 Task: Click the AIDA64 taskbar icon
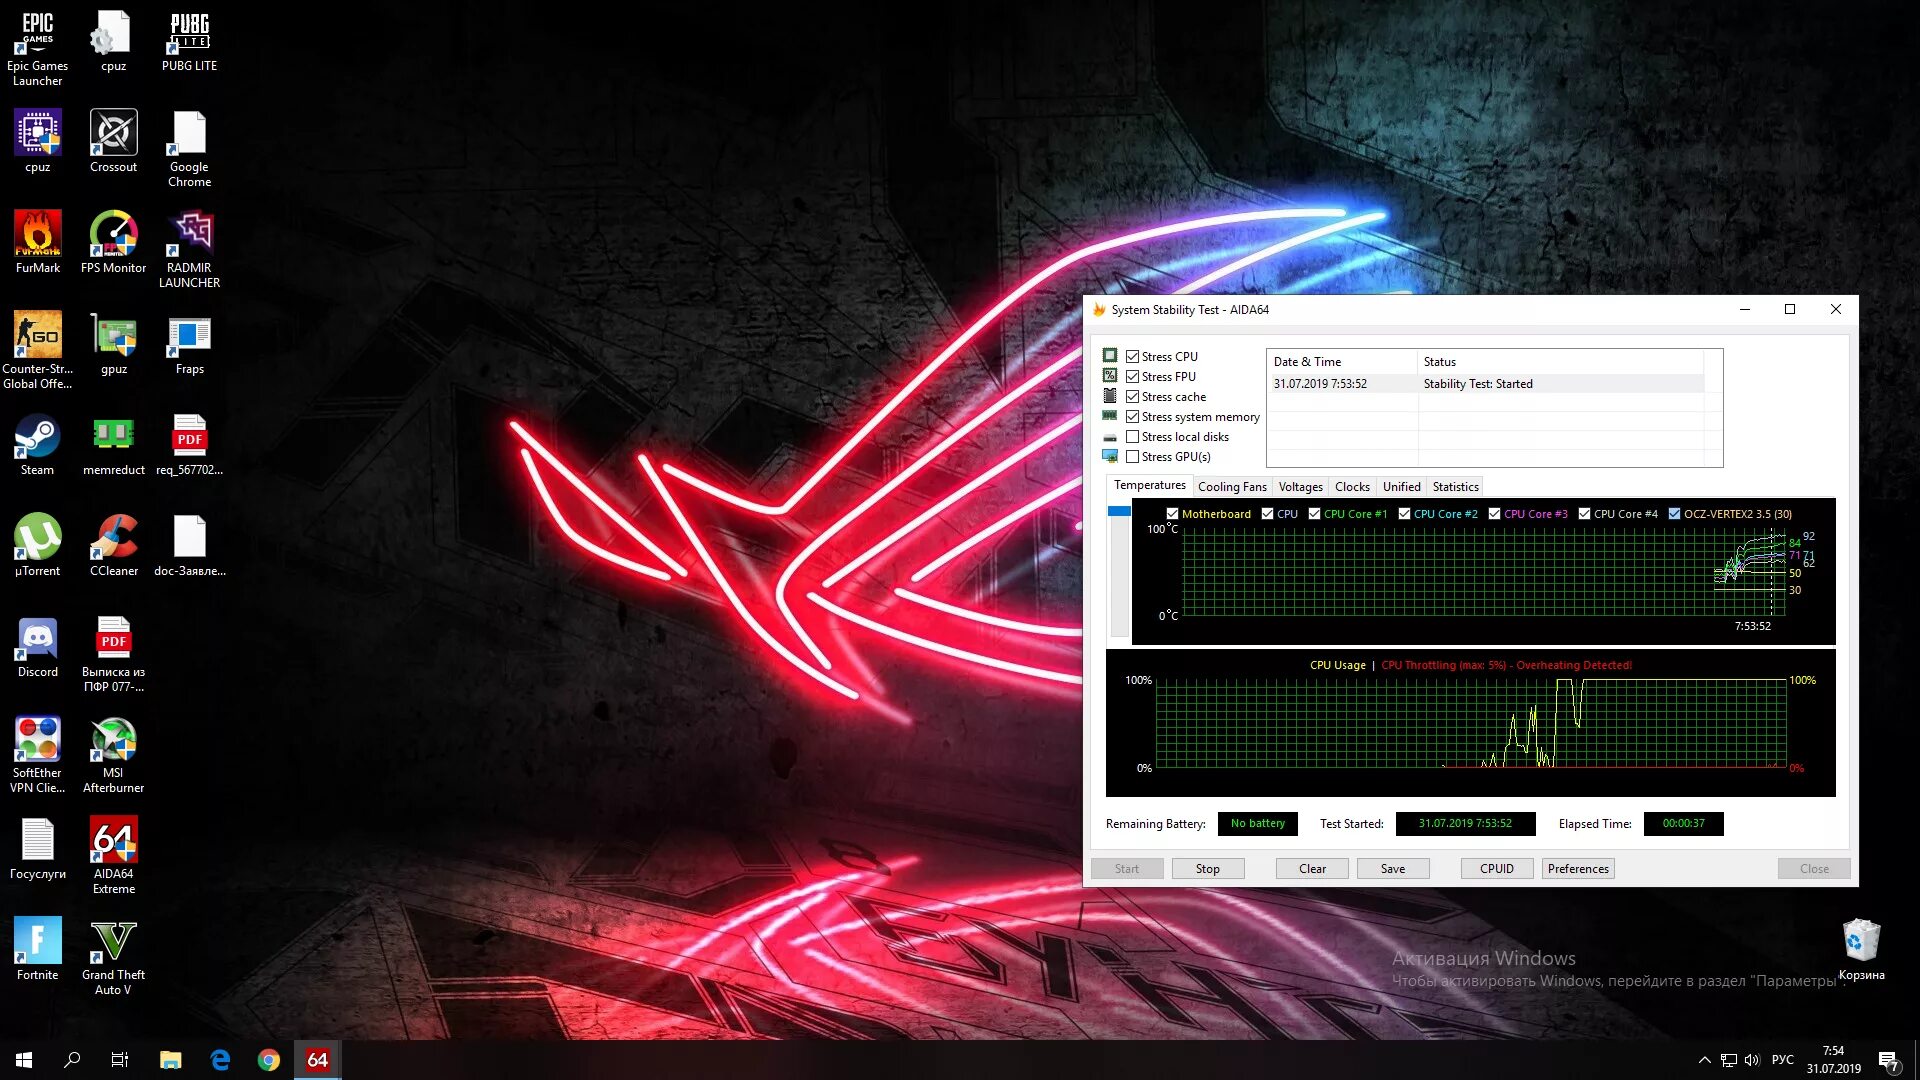click(317, 1060)
